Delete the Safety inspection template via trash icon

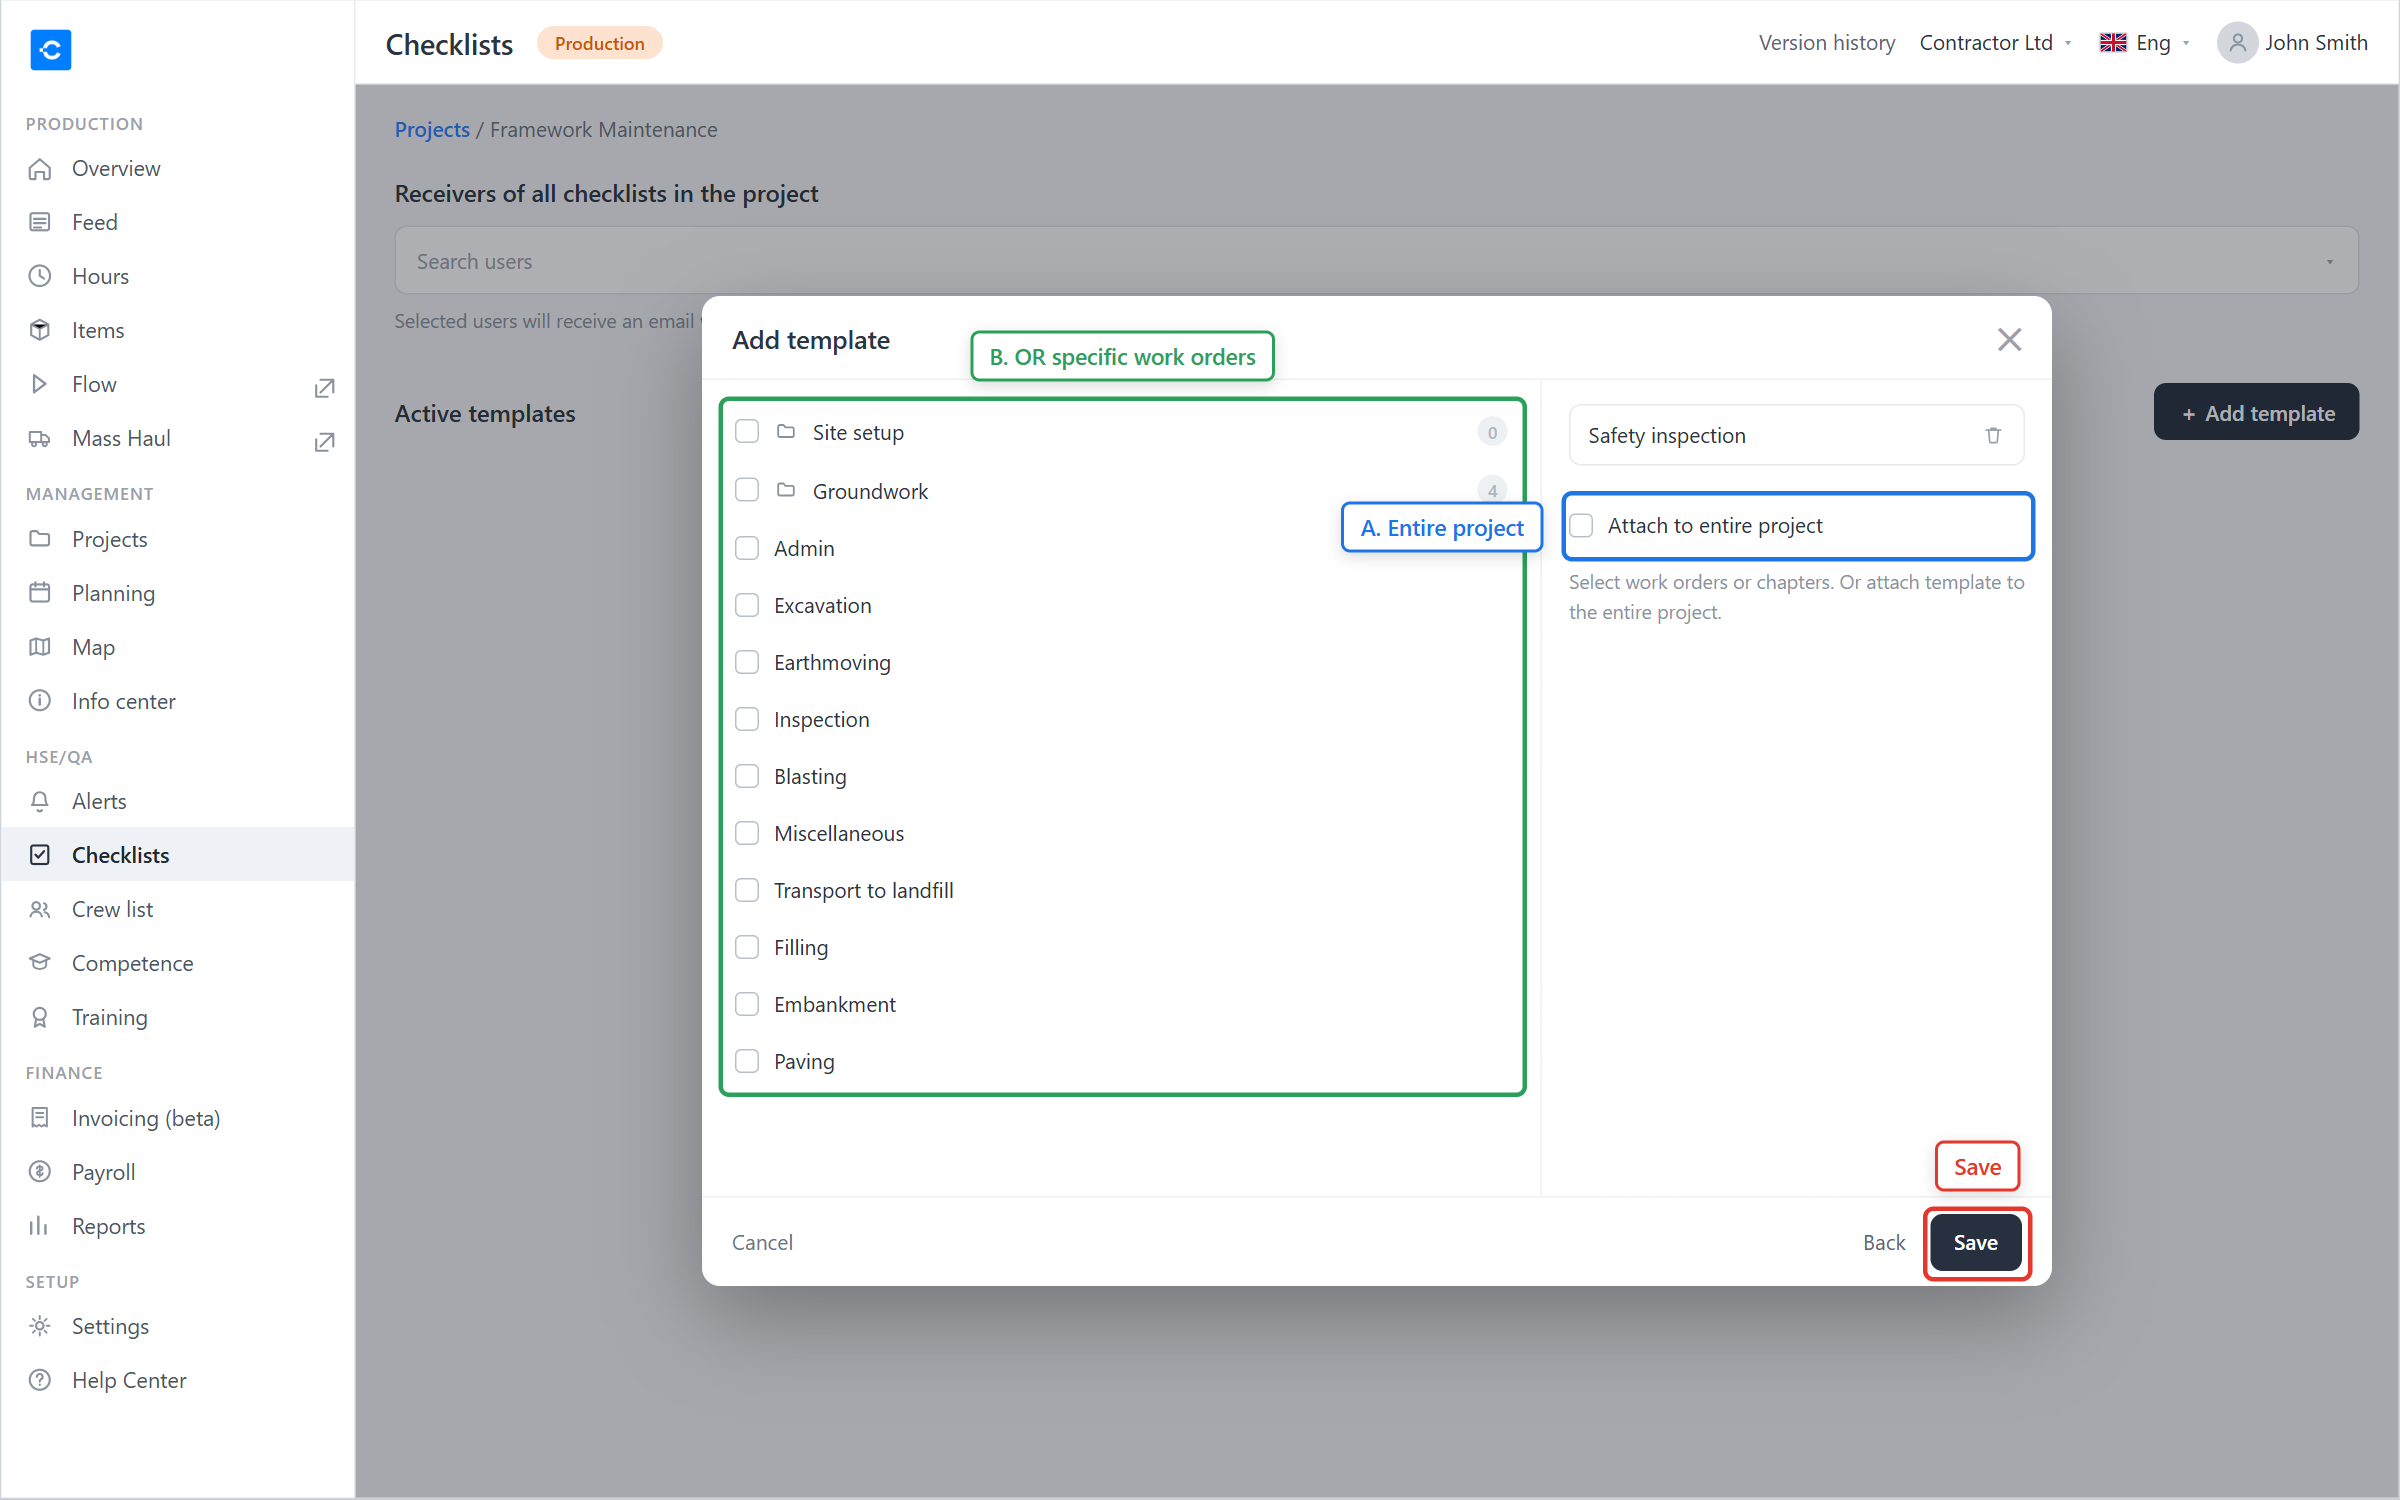[1993, 435]
